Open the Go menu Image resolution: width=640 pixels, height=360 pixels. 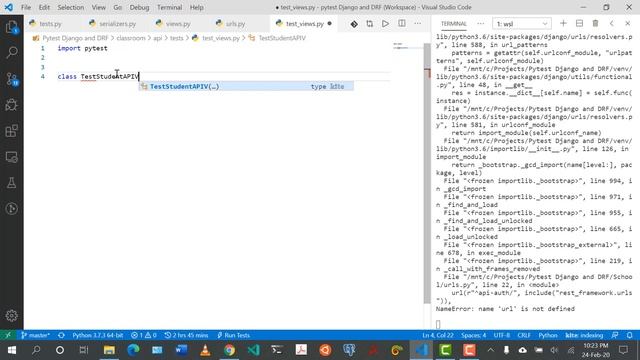coord(118,7)
